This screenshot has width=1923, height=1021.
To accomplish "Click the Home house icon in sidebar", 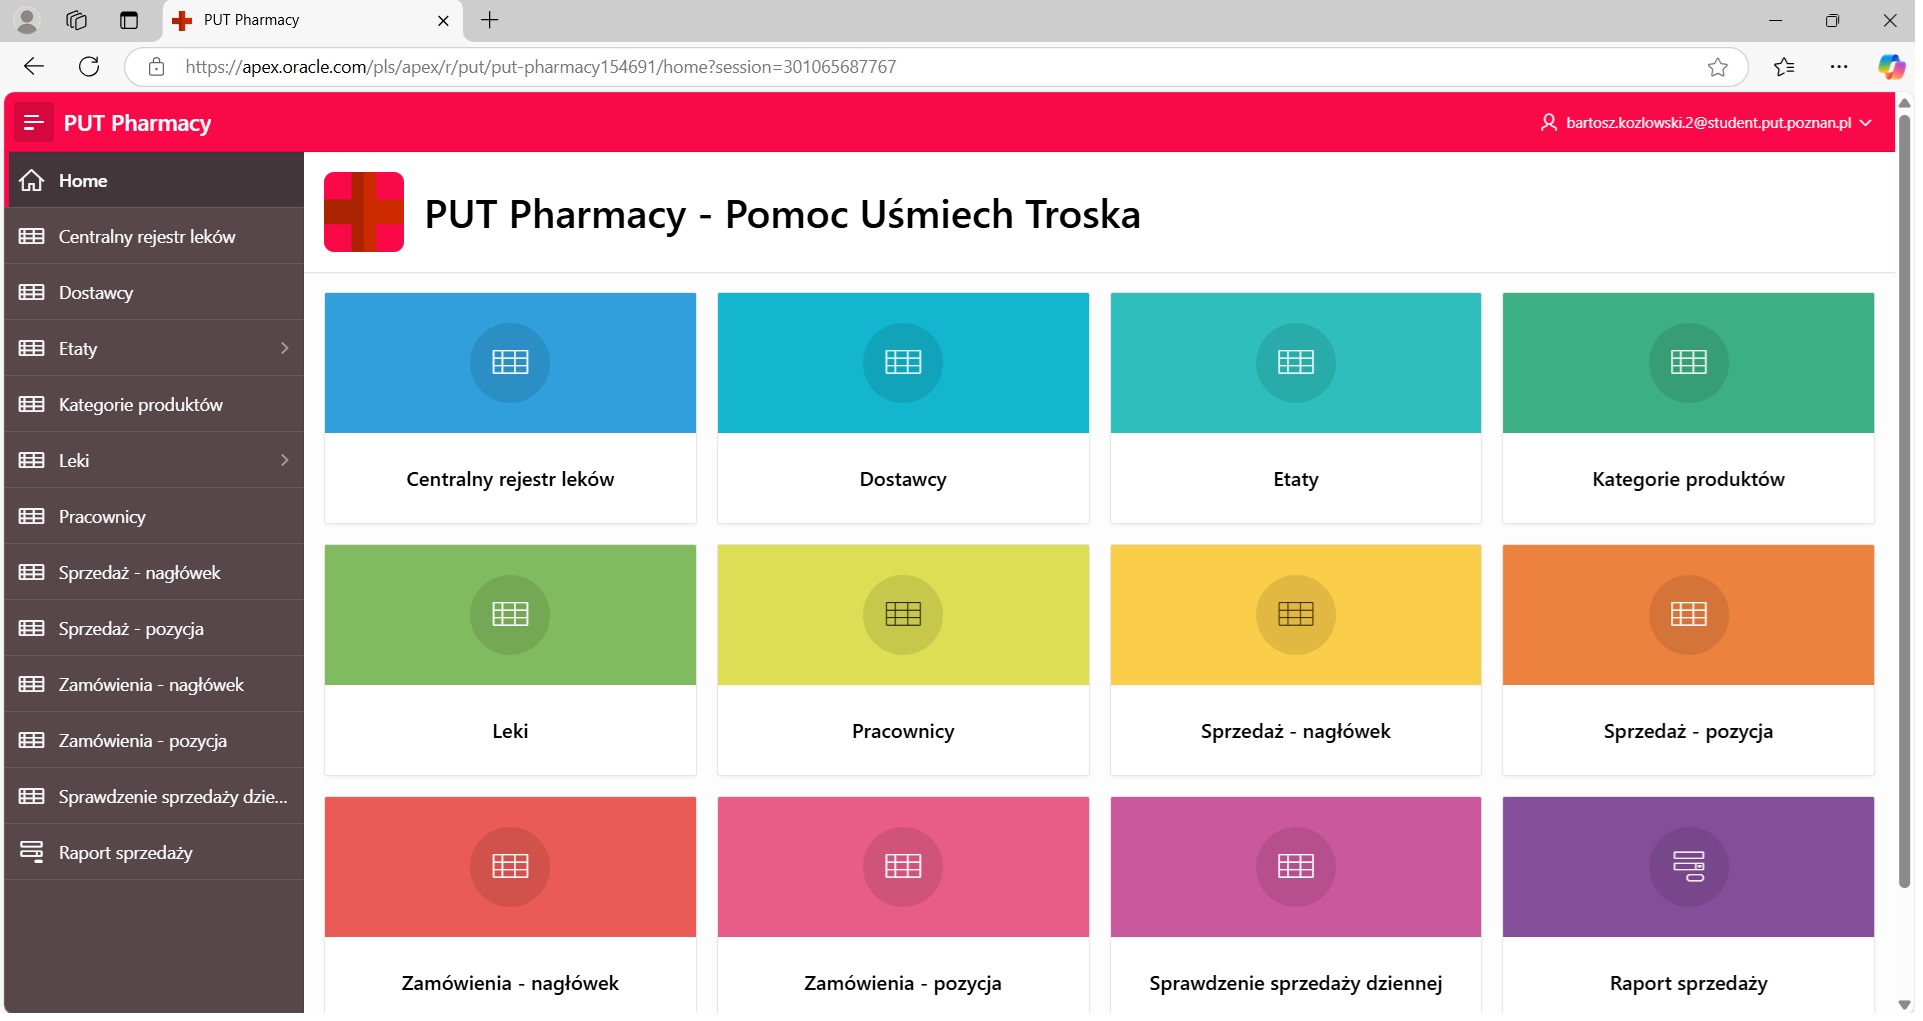I will pyautogui.click(x=32, y=181).
